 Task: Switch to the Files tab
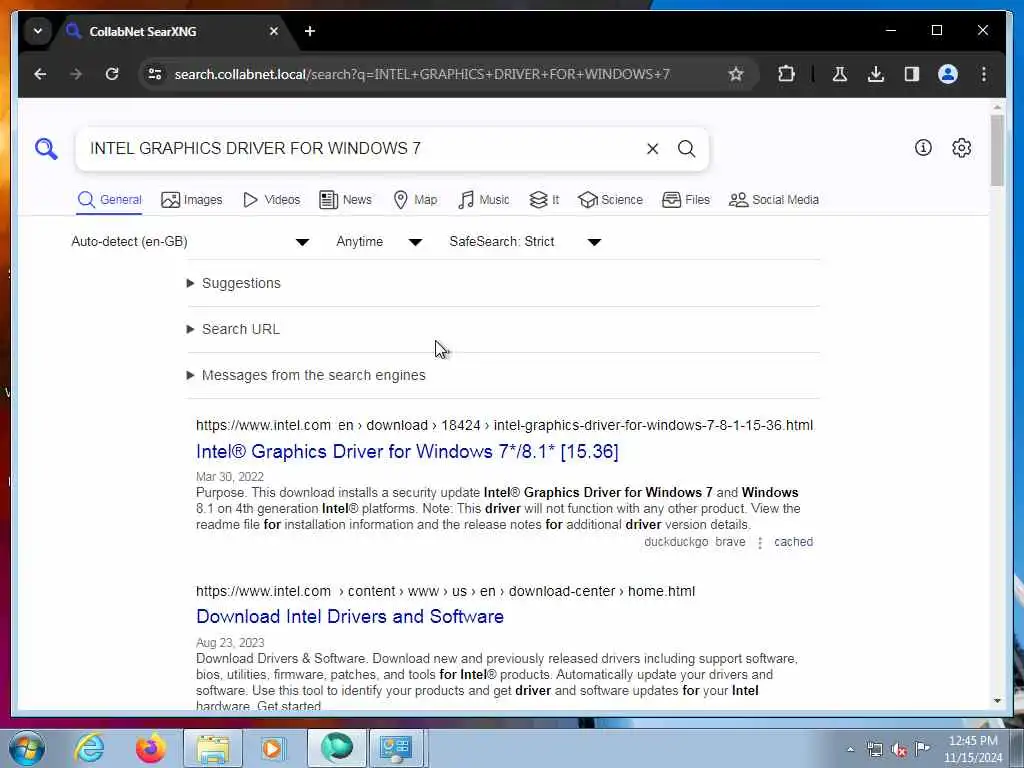[x=686, y=200]
